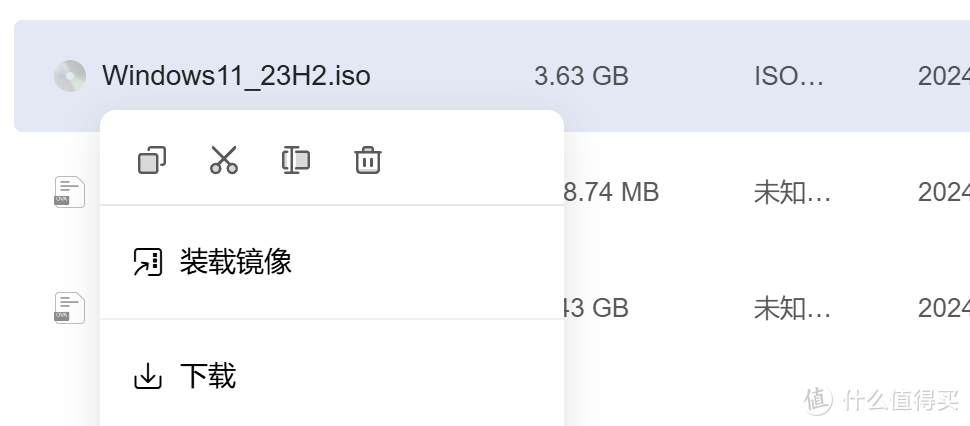
Task: Click the 2024 date in the Windows11_23H2.iso row
Action: click(x=943, y=76)
